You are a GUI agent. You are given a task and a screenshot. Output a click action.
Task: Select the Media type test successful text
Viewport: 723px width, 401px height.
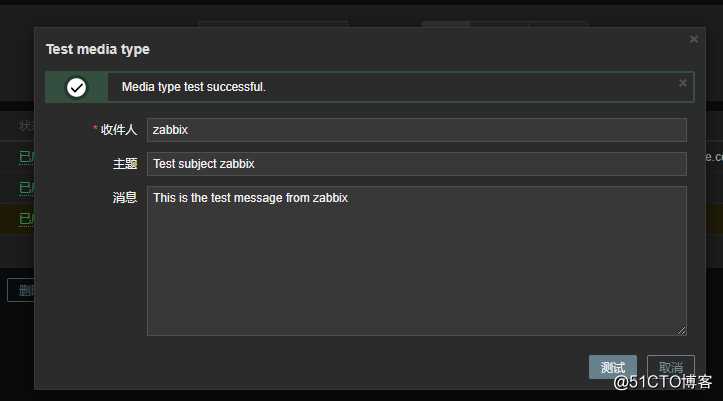[x=194, y=87]
